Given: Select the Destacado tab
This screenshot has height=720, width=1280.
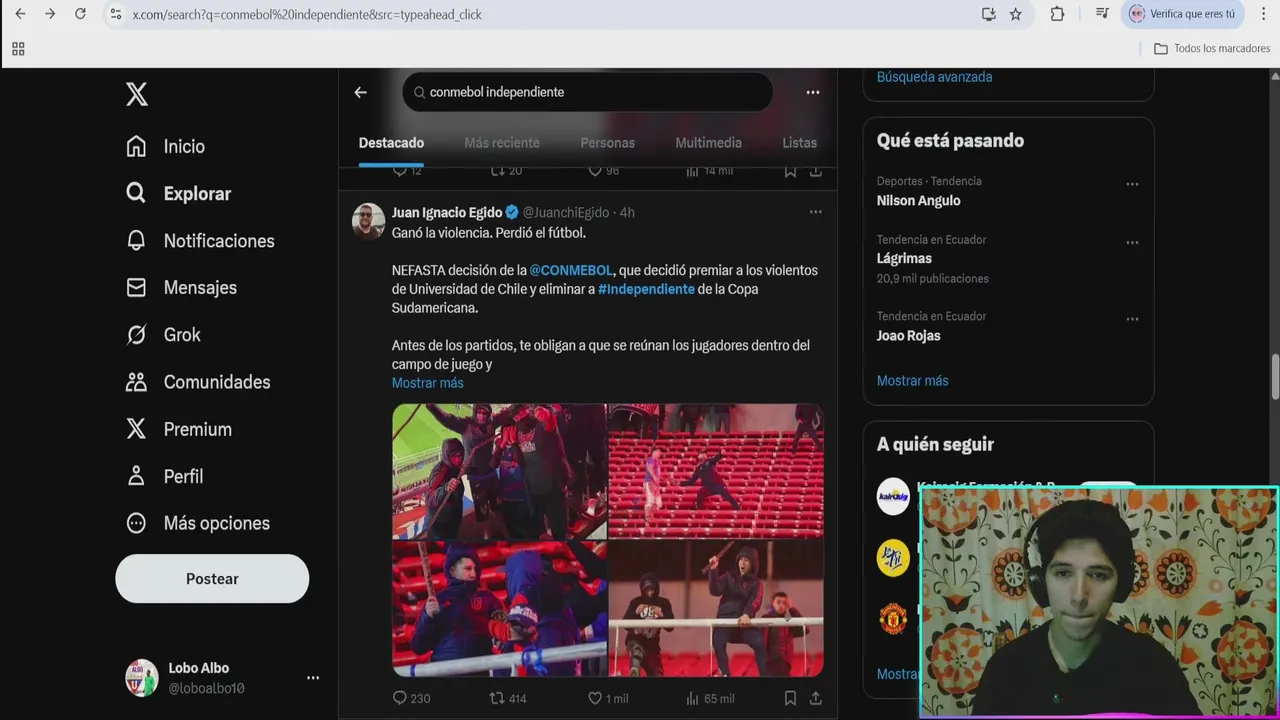Looking at the screenshot, I should point(391,143).
